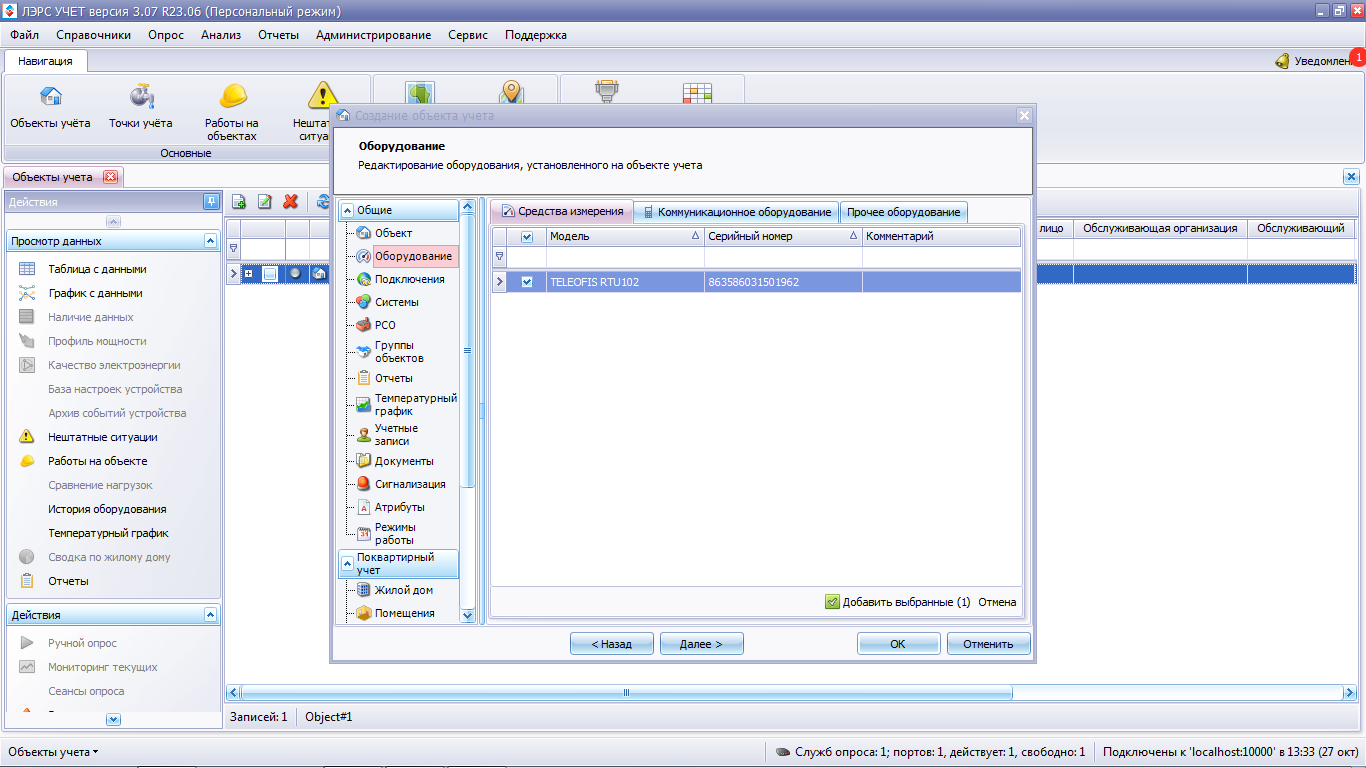Expand the Object#1 row plus sign

click(x=248, y=273)
